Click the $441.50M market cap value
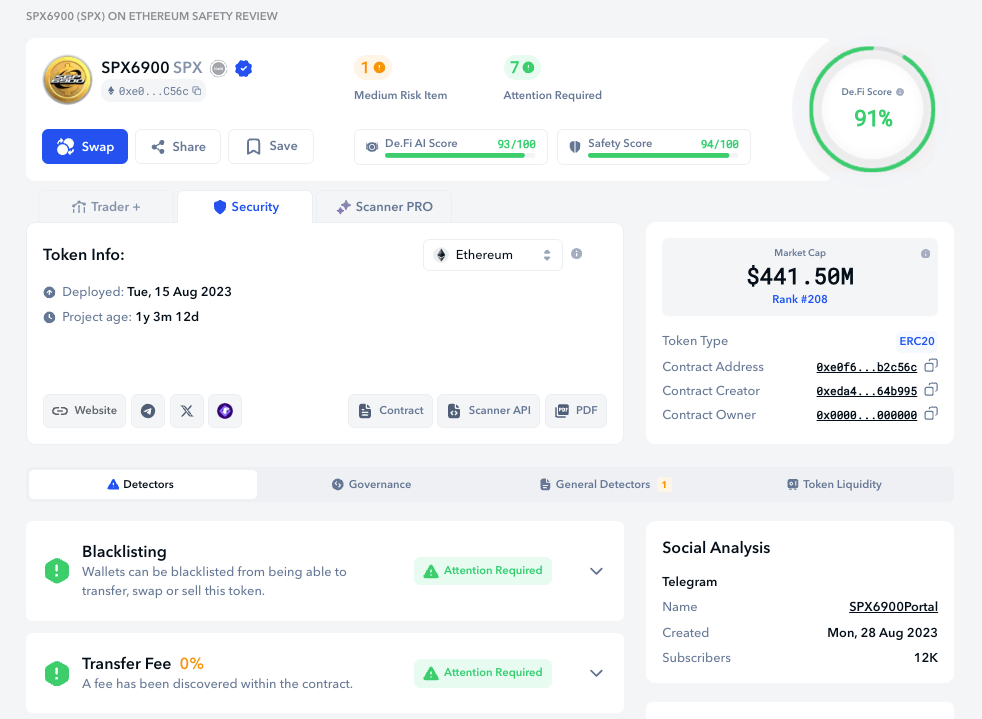 800,276
